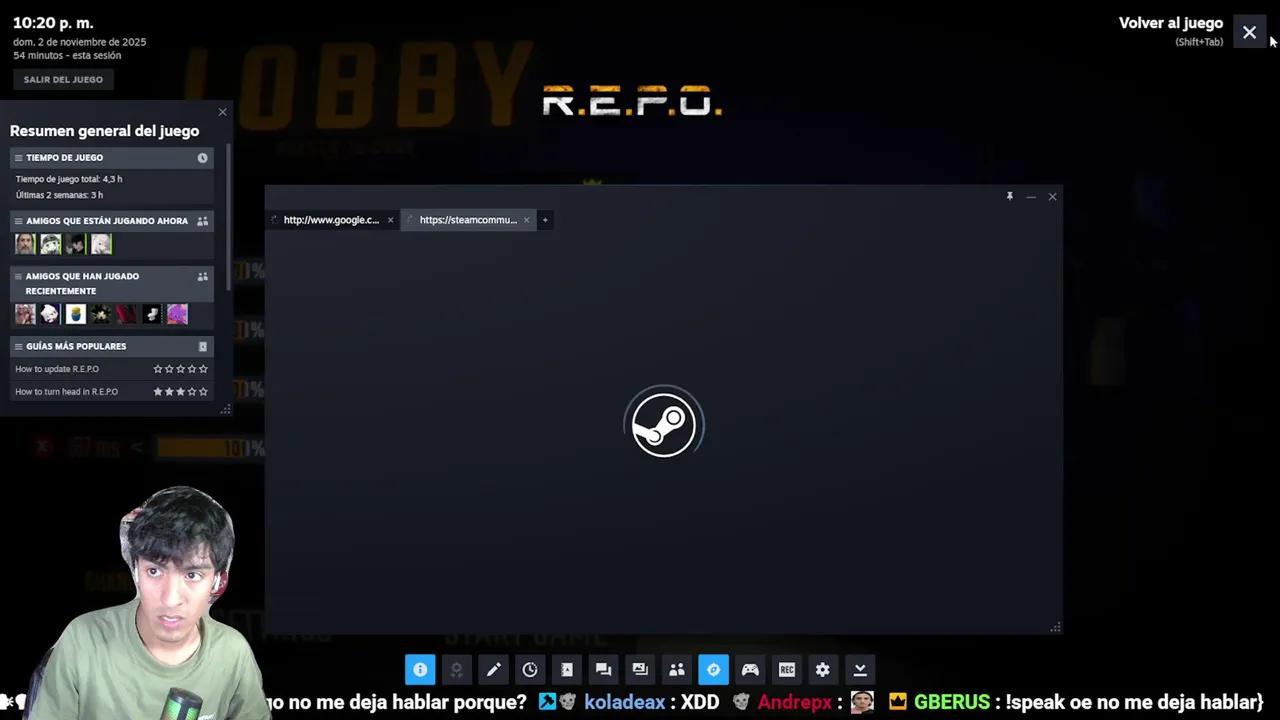Click the 10:20 p. m. clock text

[53, 23]
